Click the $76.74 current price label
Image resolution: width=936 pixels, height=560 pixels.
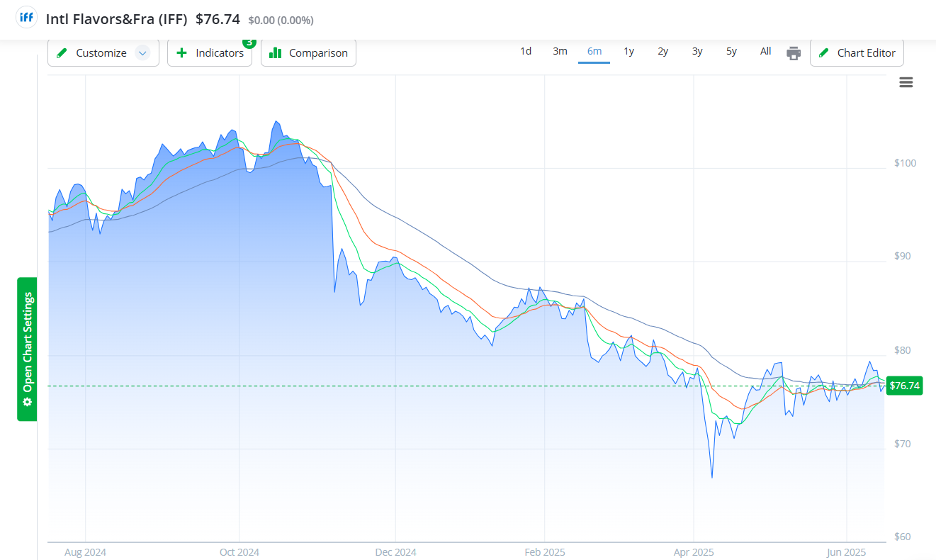tap(904, 386)
